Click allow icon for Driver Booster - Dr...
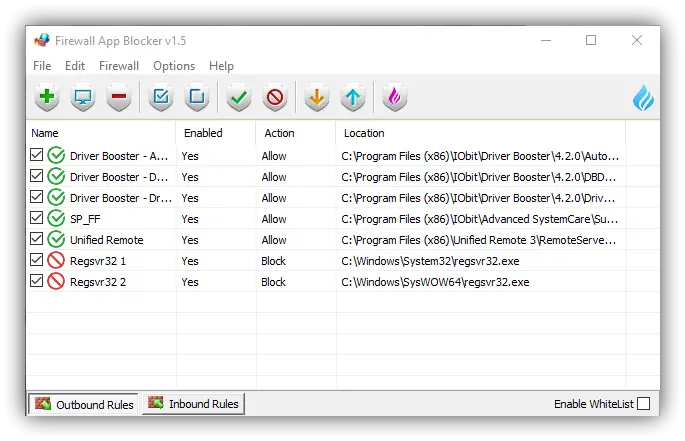Viewport: 685px width, 441px height. [56, 197]
